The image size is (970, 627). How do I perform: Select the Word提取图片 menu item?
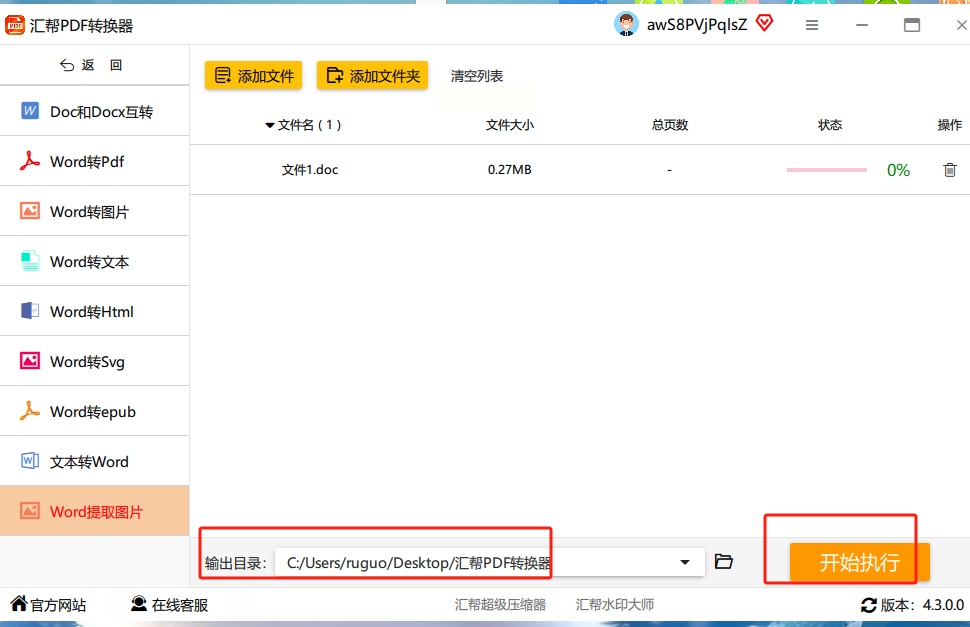tap(95, 511)
